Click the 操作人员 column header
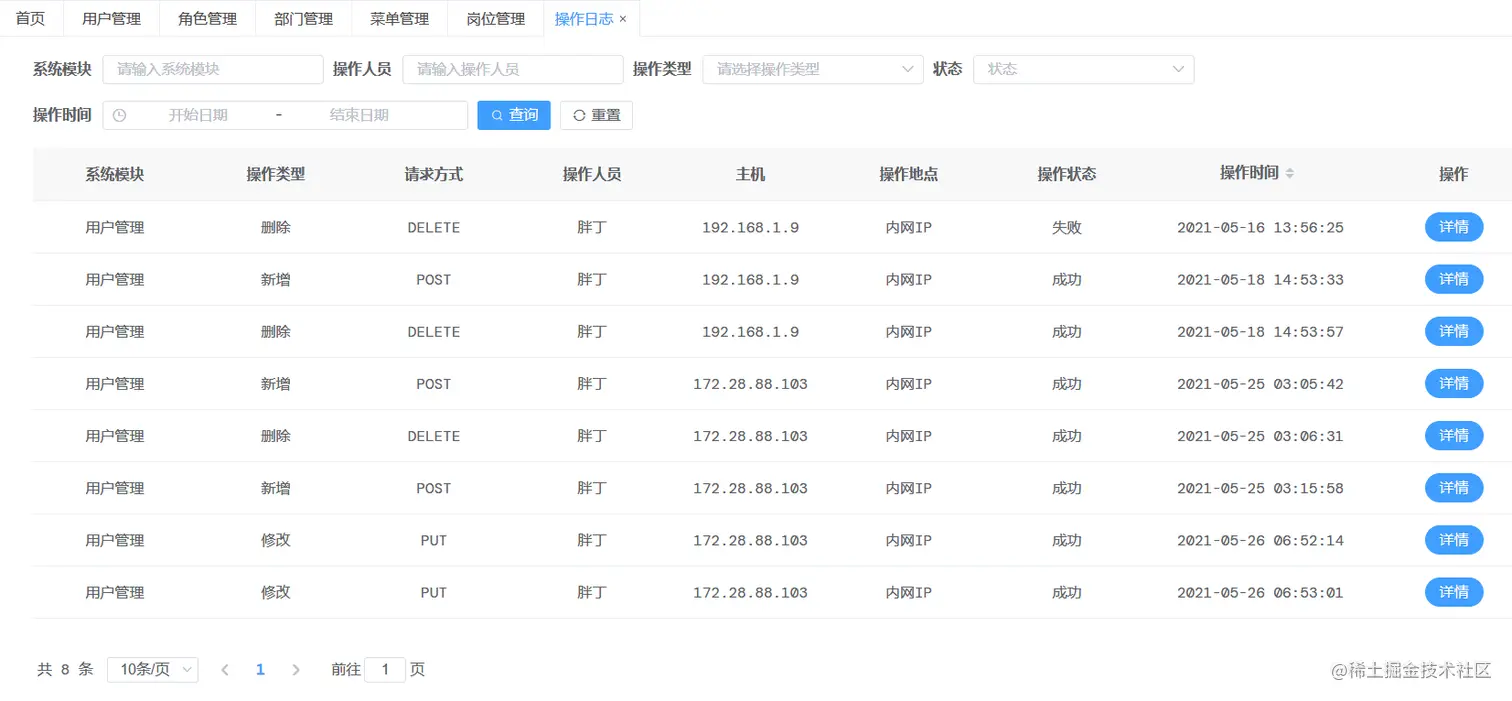Viewport: 1512px width, 701px height. coord(592,174)
